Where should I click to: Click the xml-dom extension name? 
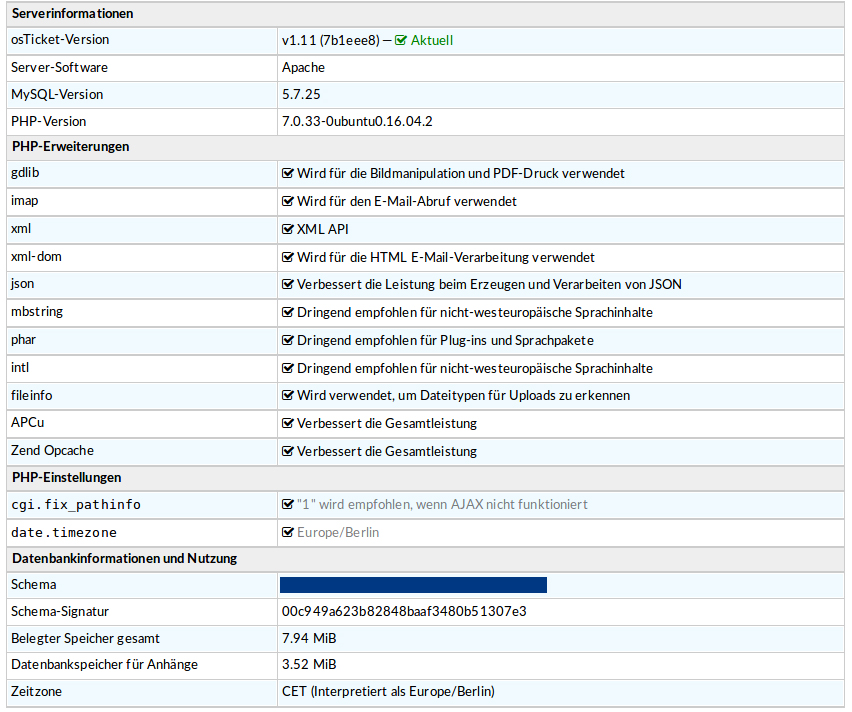pyautogui.click(x=36, y=257)
